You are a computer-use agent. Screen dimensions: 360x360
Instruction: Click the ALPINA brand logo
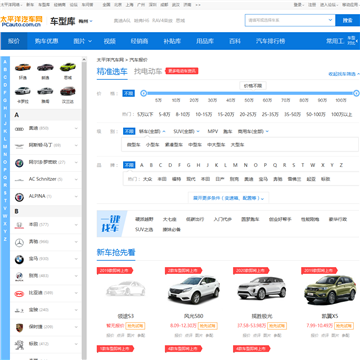pos(19,197)
